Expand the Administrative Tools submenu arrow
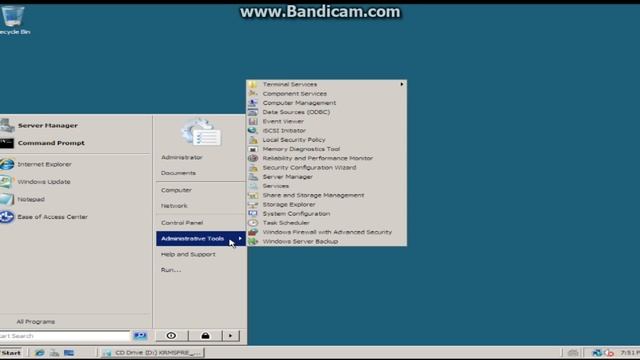This screenshot has height=360, width=640. (240, 238)
